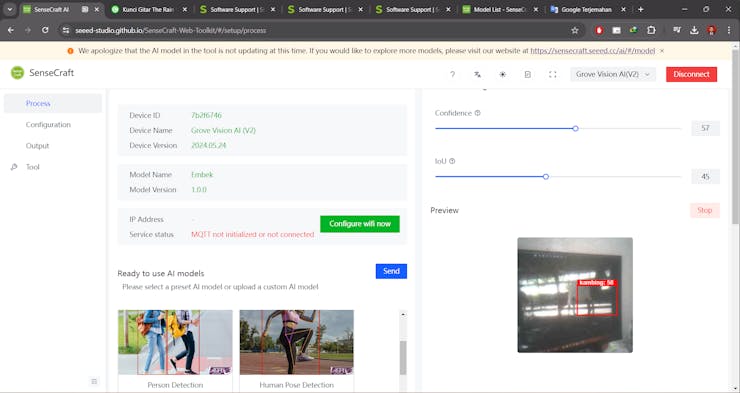The width and height of the screenshot is (740, 393).
Task: Open browser downloads
Action: (694, 30)
